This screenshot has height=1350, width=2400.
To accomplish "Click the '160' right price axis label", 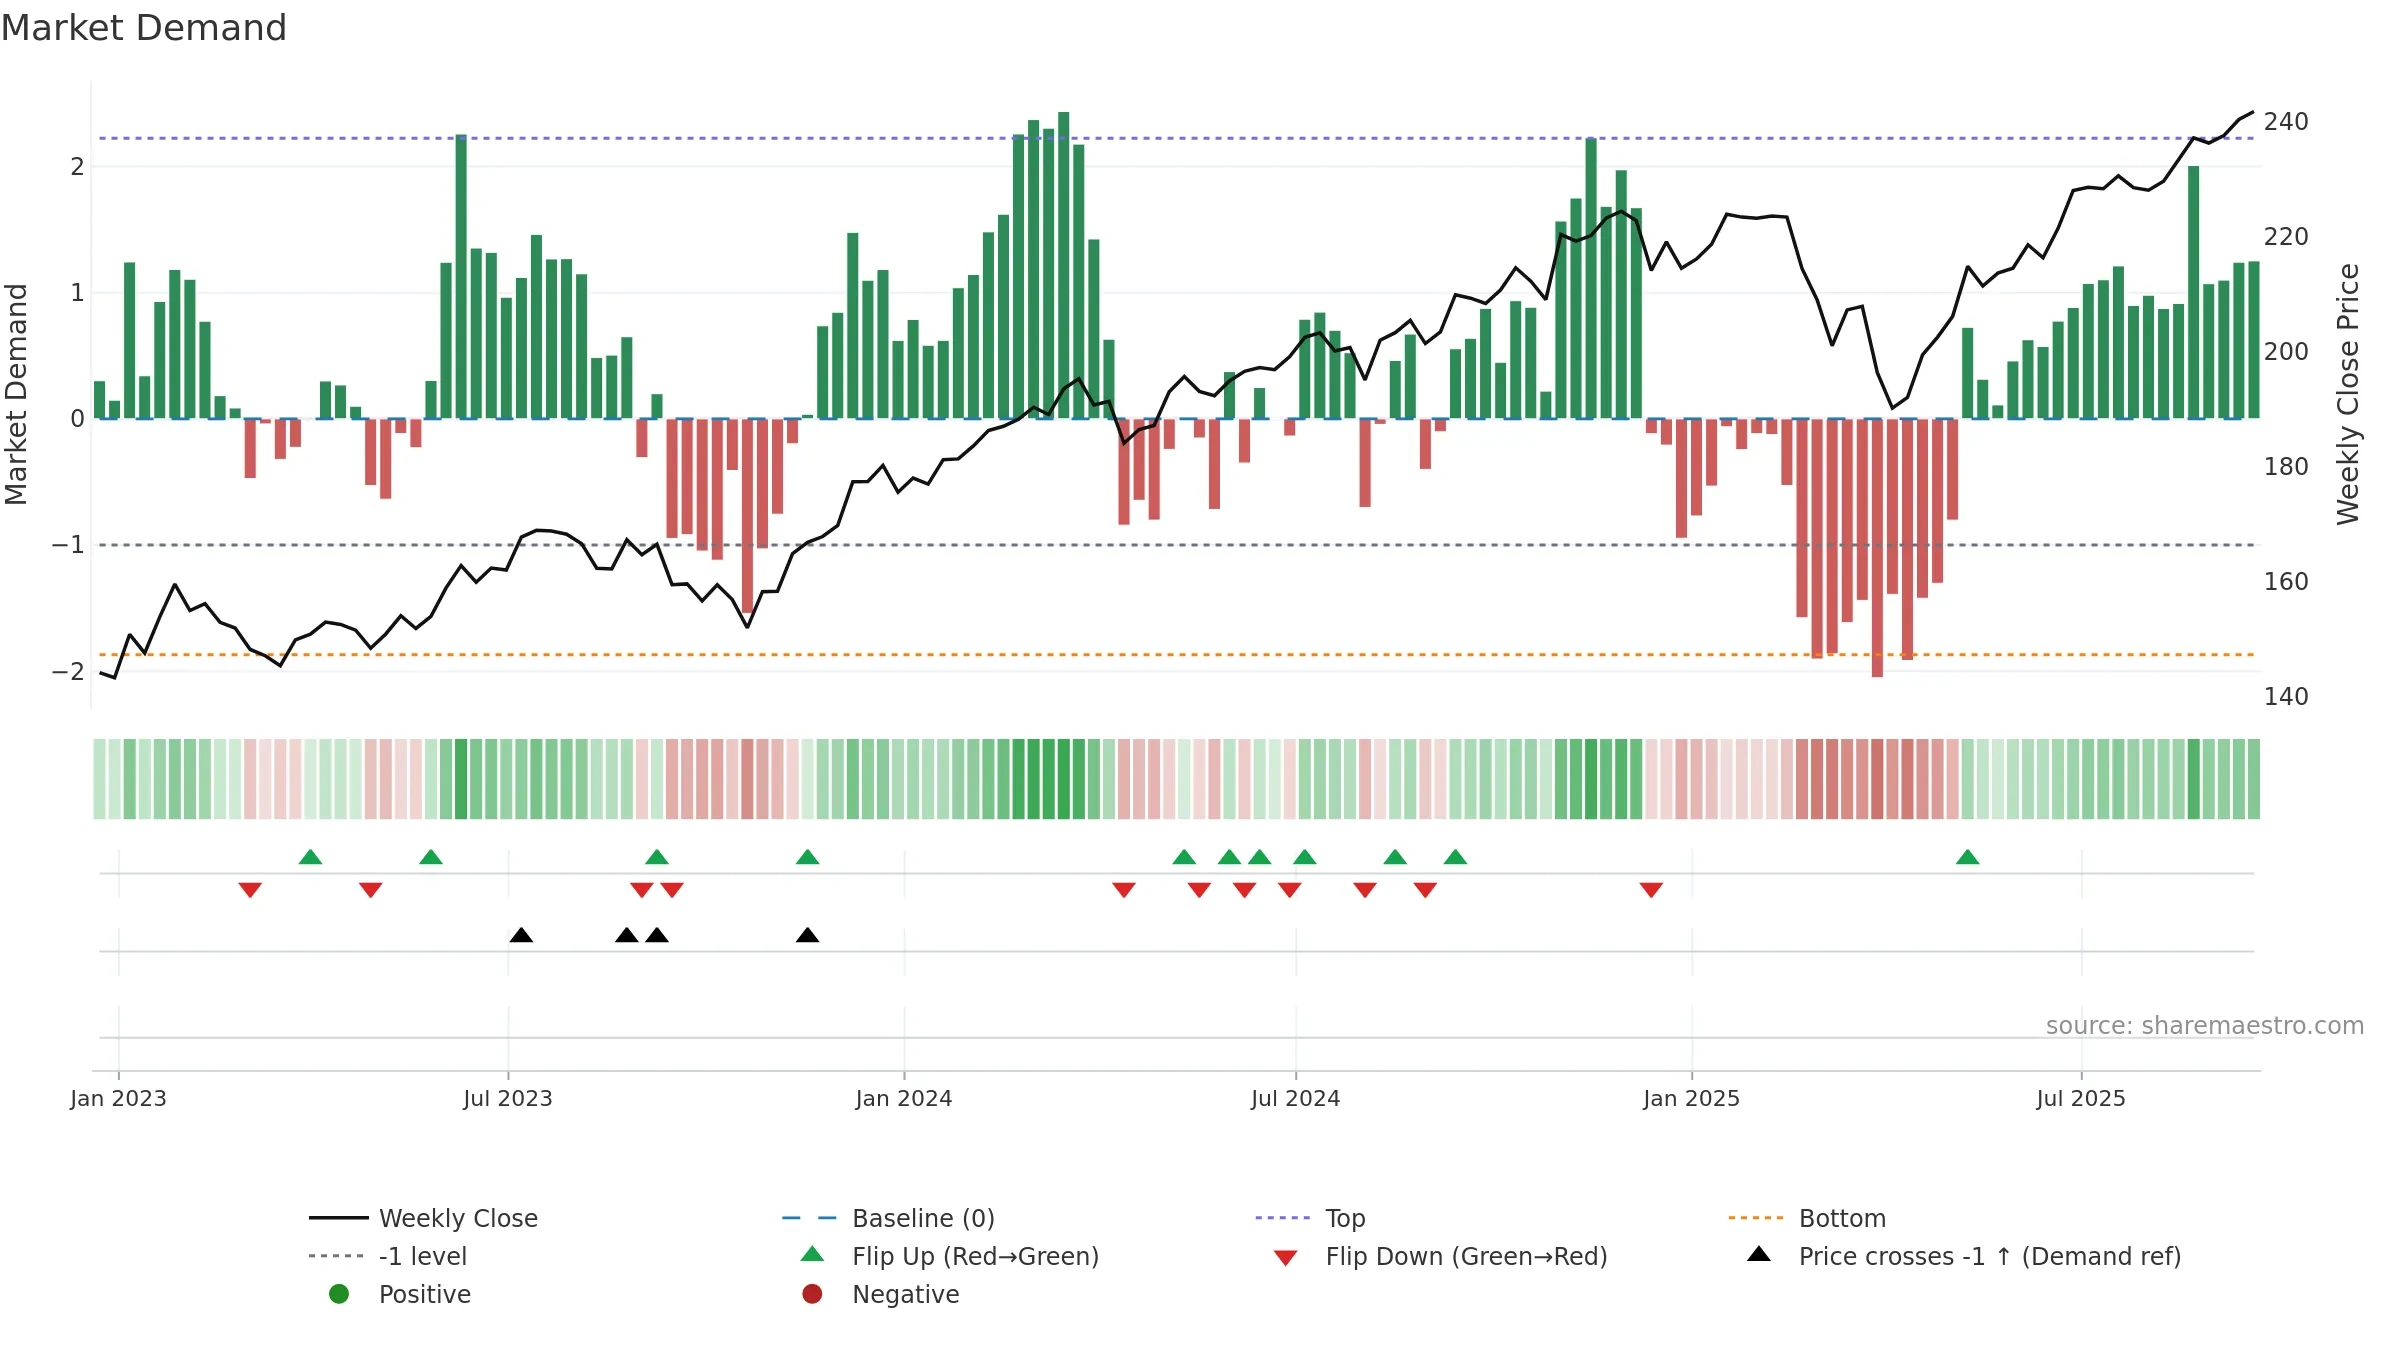I will pyautogui.click(x=2286, y=582).
